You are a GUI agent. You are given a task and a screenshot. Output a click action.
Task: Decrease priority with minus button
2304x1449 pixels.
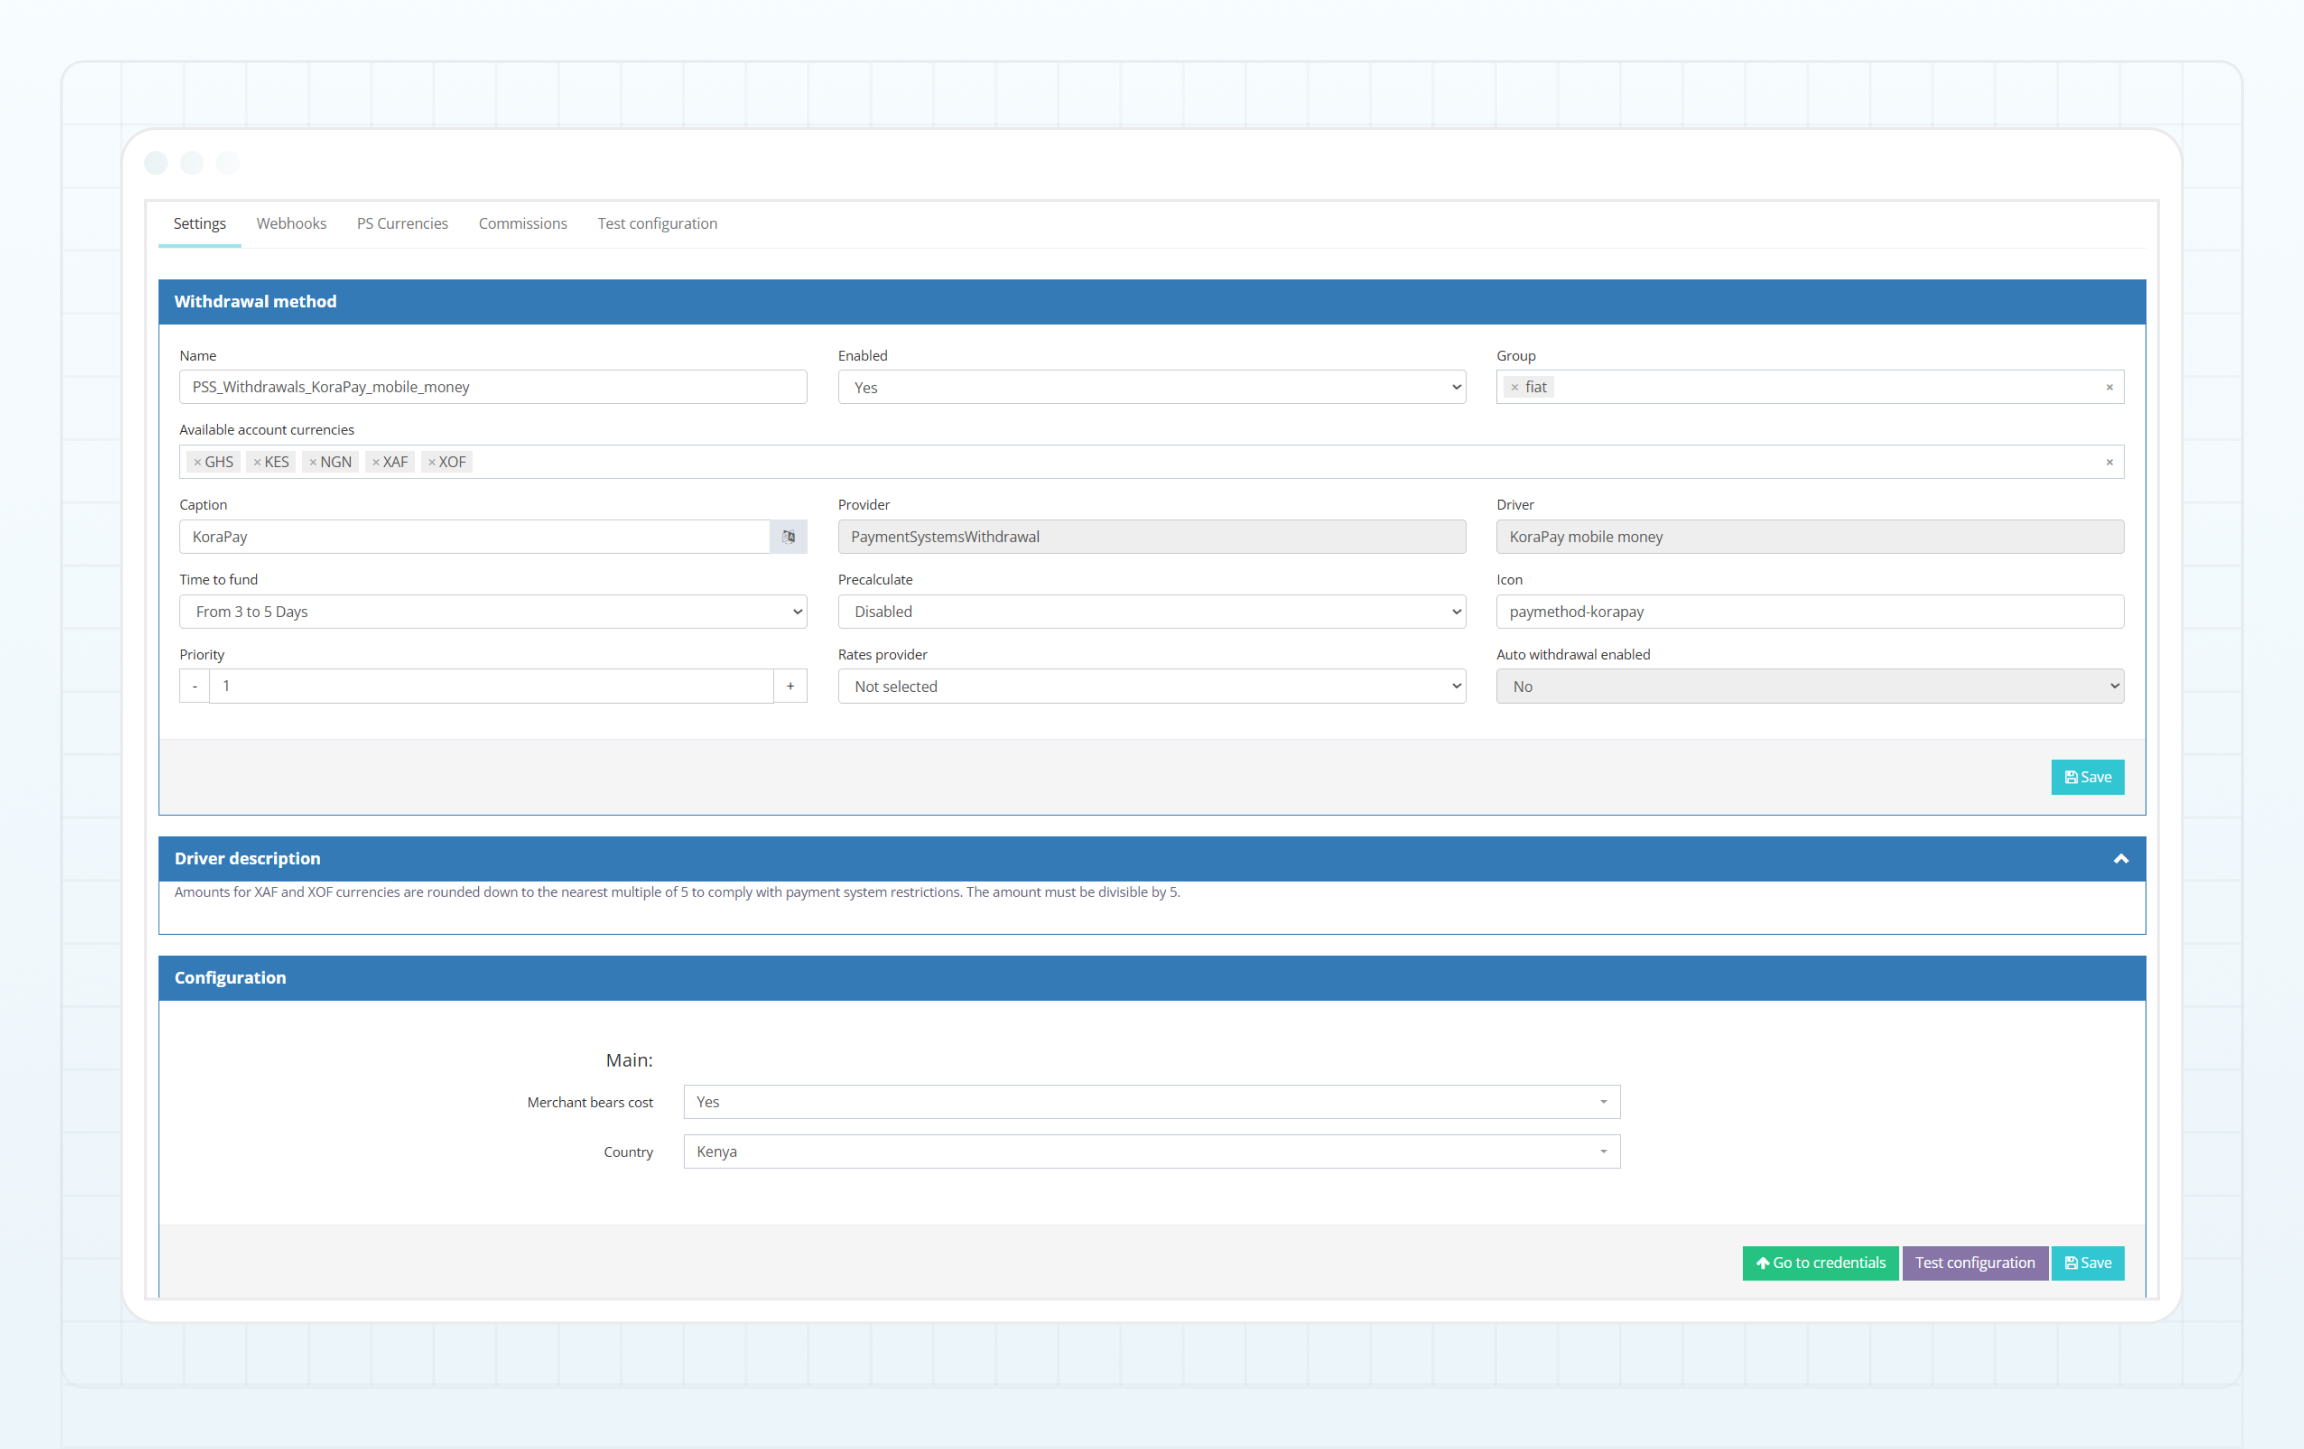pyautogui.click(x=194, y=686)
